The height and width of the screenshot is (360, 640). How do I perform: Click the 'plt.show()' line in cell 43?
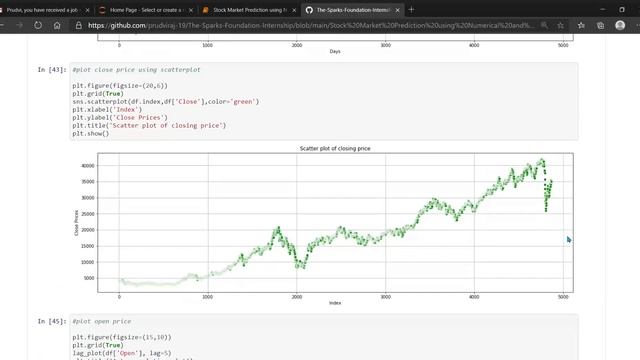(x=91, y=133)
